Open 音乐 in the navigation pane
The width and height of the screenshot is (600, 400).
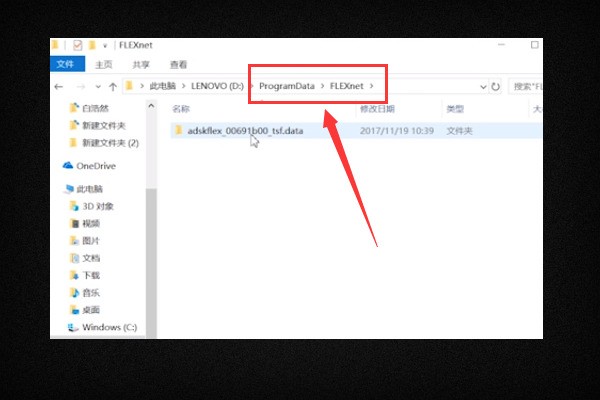pos(91,293)
